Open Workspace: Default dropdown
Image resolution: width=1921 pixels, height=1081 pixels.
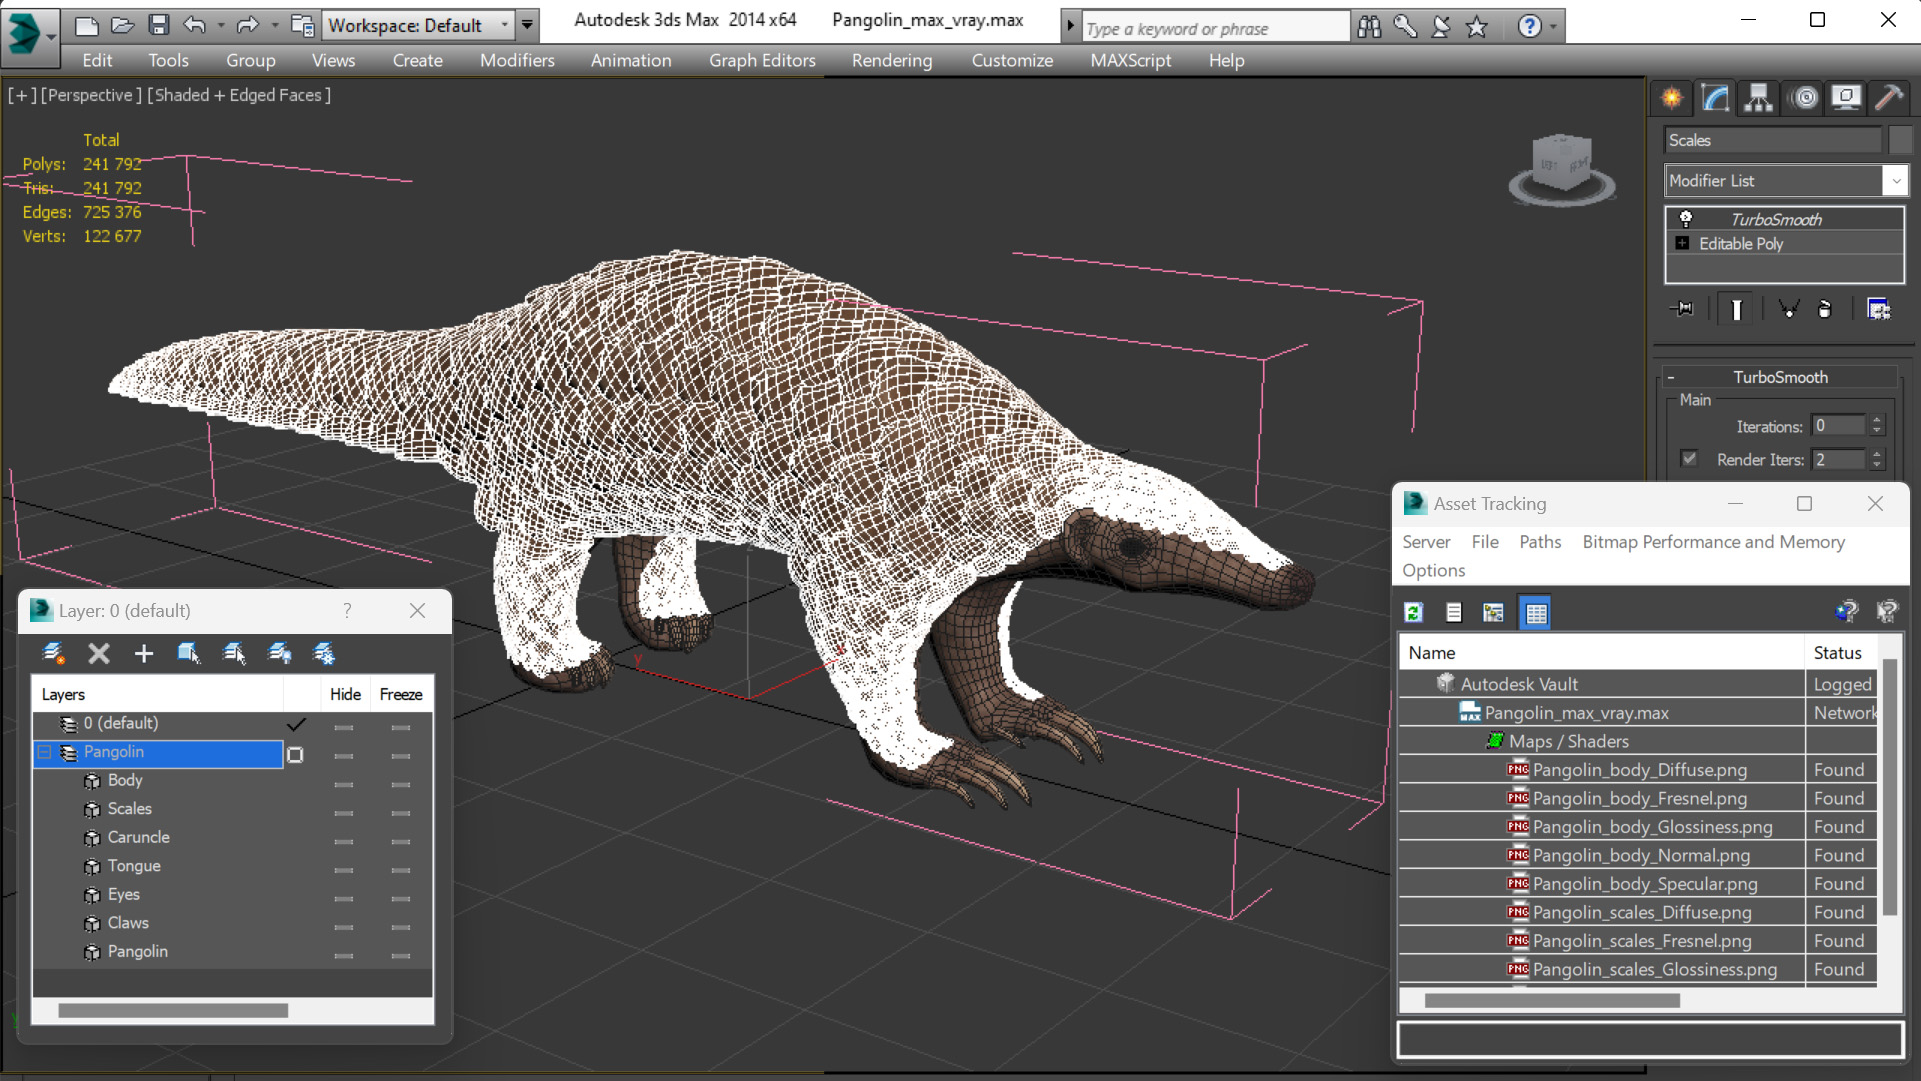tap(419, 25)
